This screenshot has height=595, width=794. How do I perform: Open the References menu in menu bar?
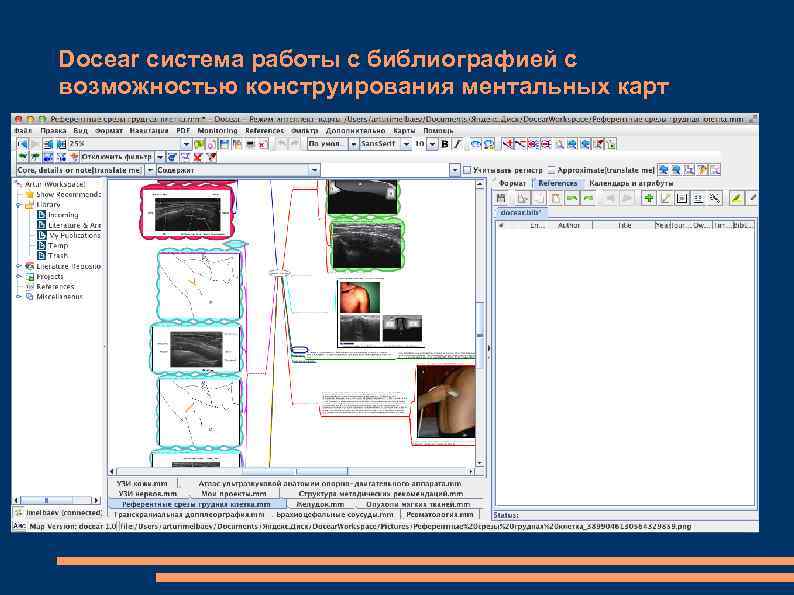[264, 131]
